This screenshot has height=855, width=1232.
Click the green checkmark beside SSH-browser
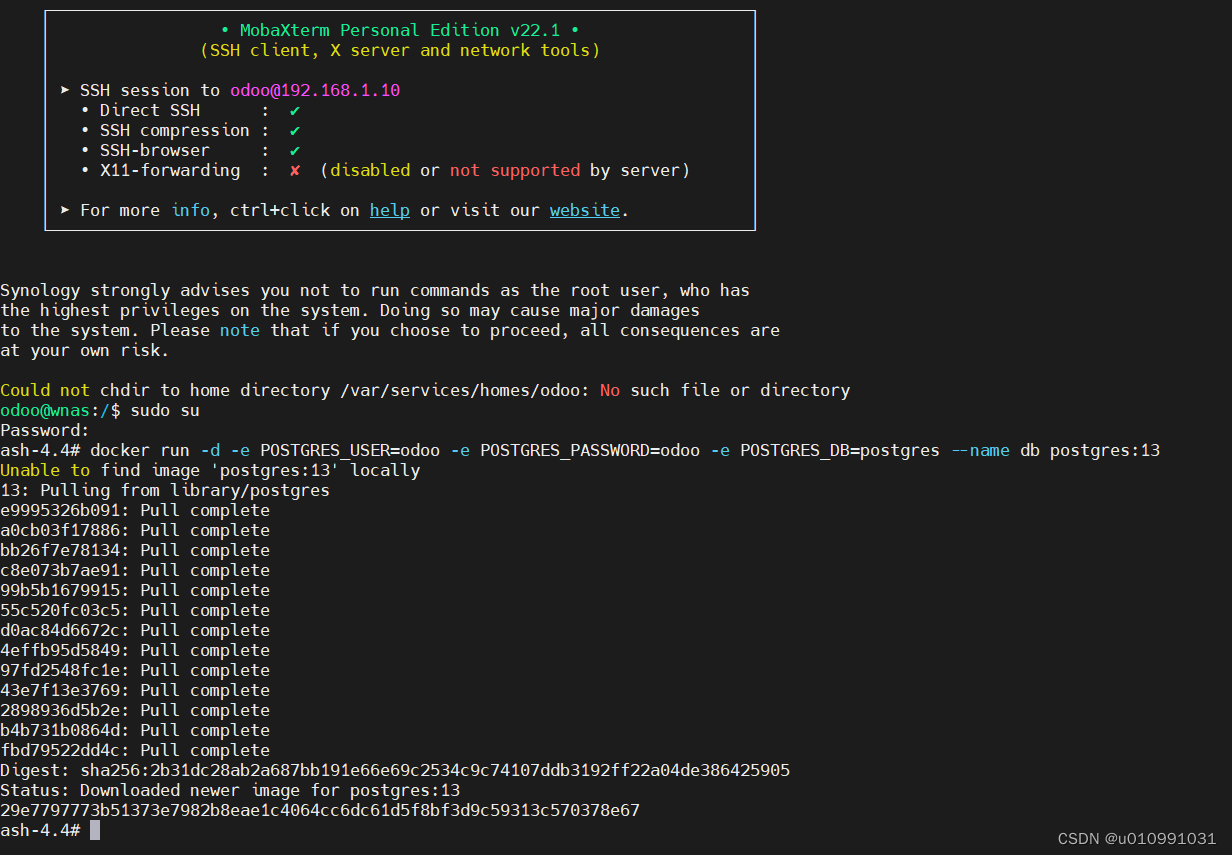pos(295,150)
